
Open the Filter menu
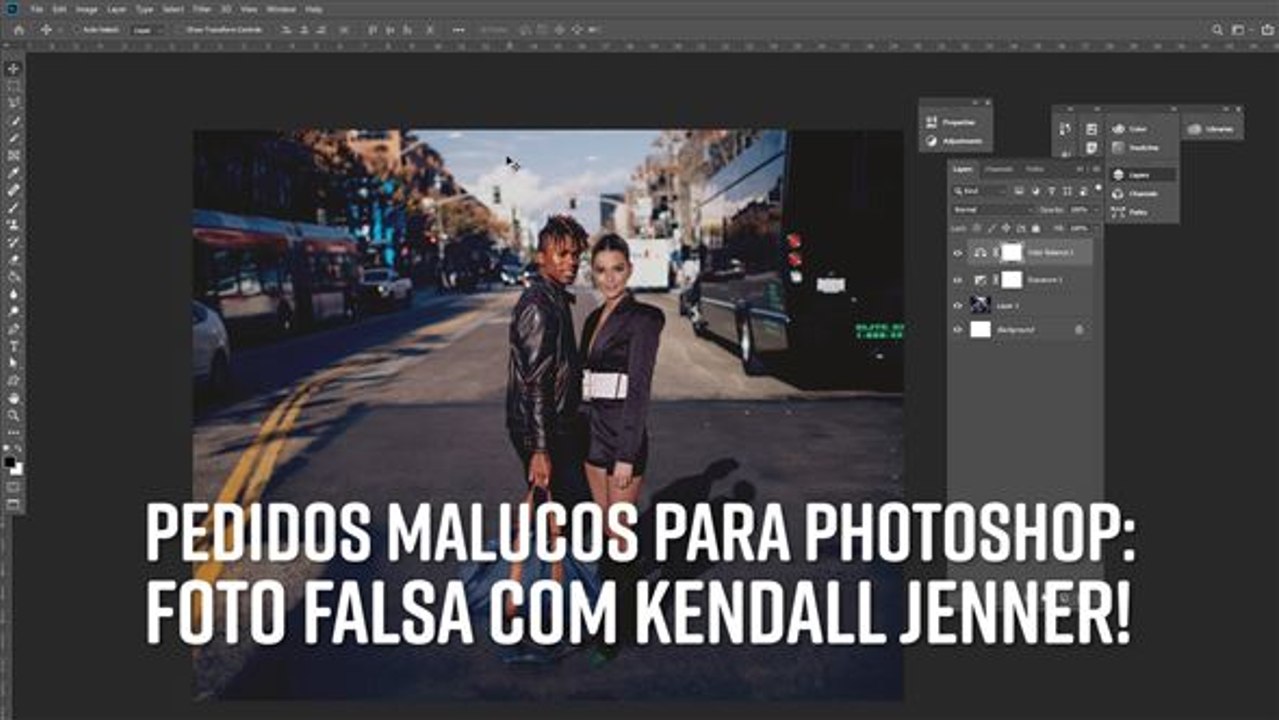[x=201, y=9]
